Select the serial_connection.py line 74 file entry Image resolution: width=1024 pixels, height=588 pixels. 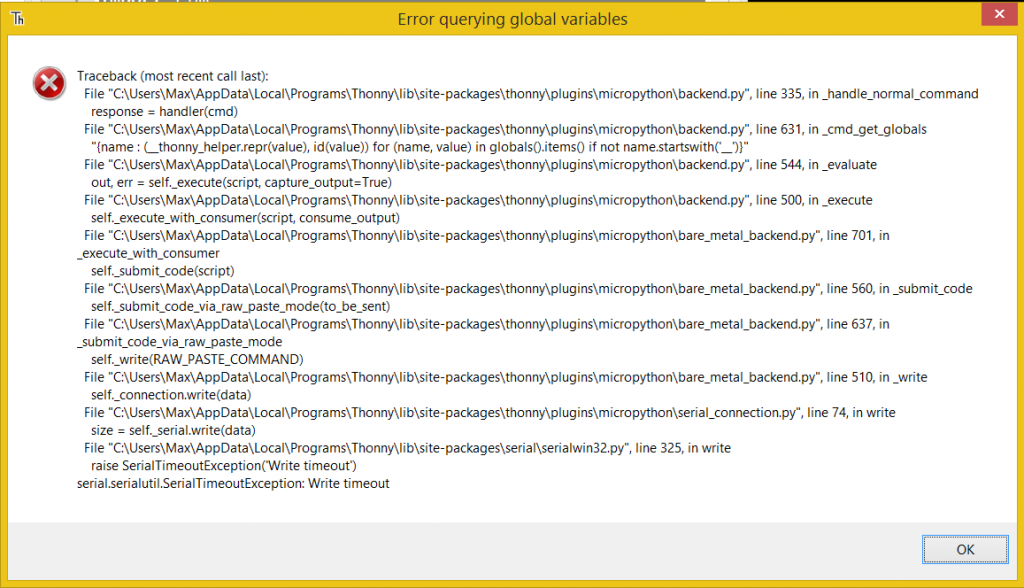pyautogui.click(x=490, y=412)
